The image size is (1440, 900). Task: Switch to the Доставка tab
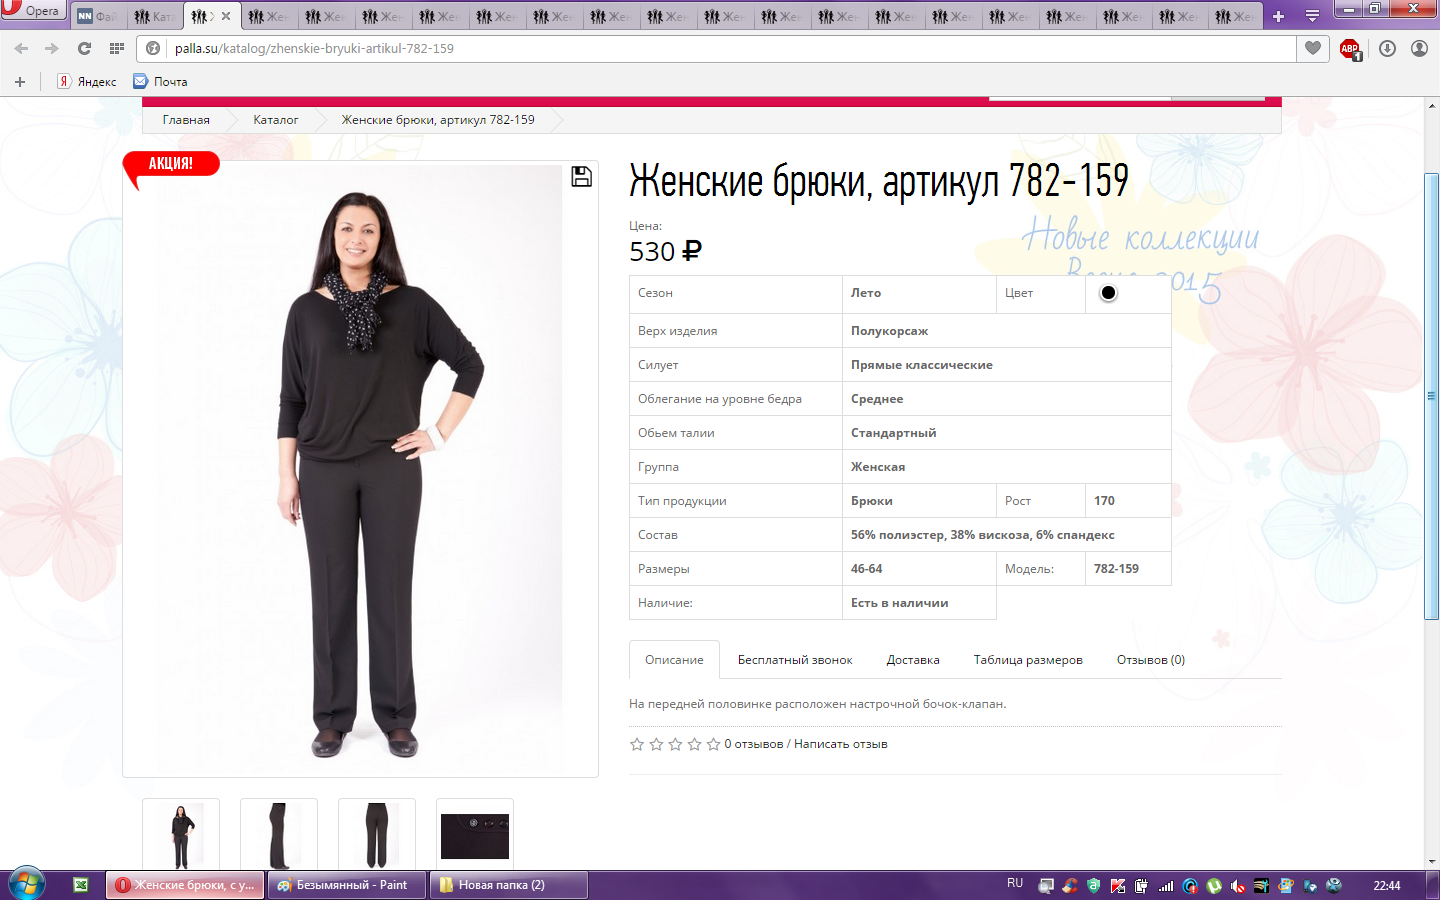912,660
